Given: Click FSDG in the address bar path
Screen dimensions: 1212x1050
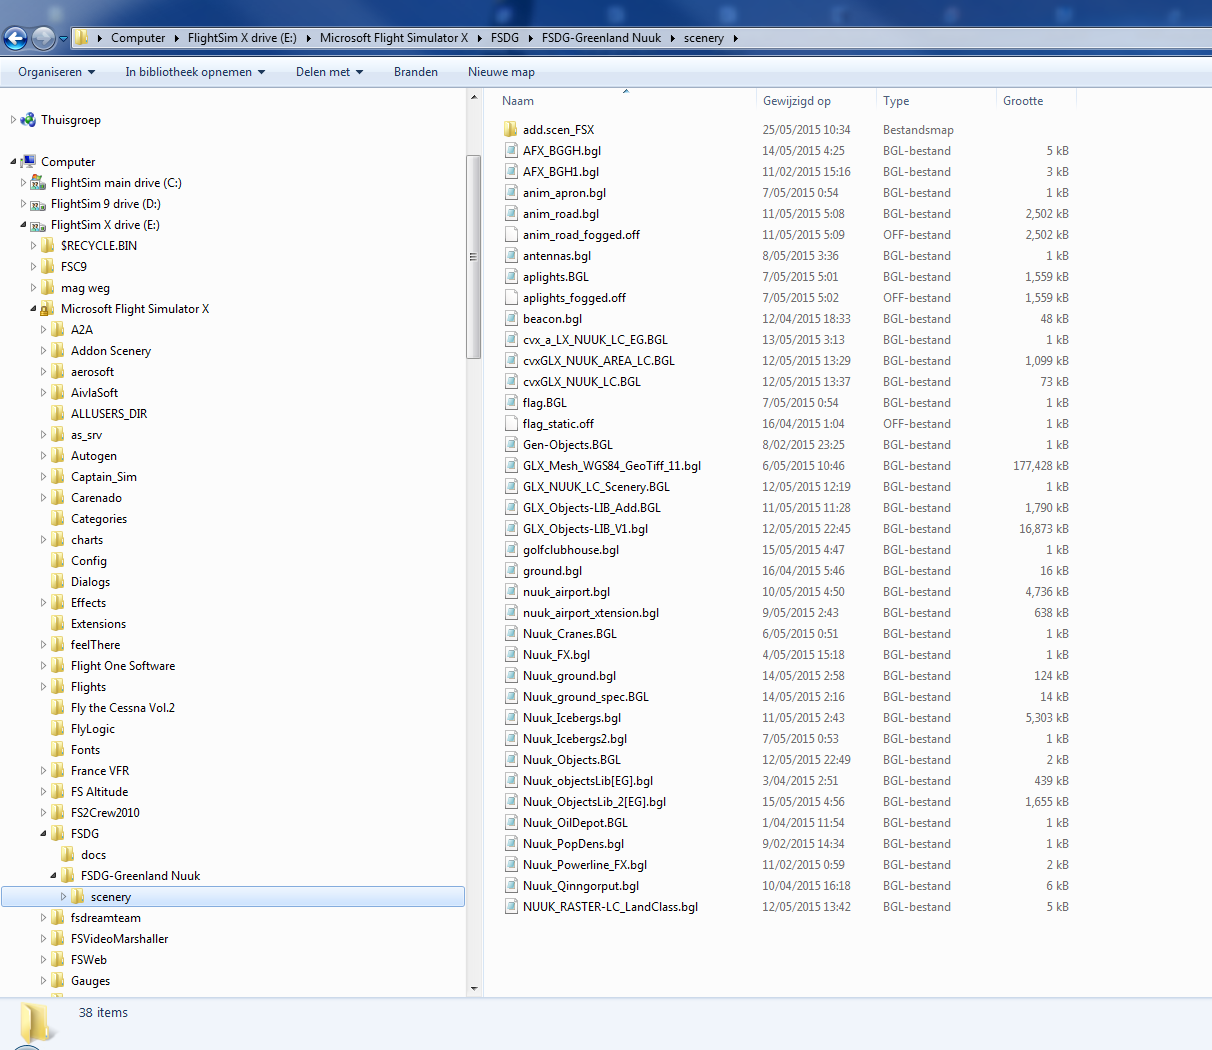Looking at the screenshot, I should click(x=505, y=38).
